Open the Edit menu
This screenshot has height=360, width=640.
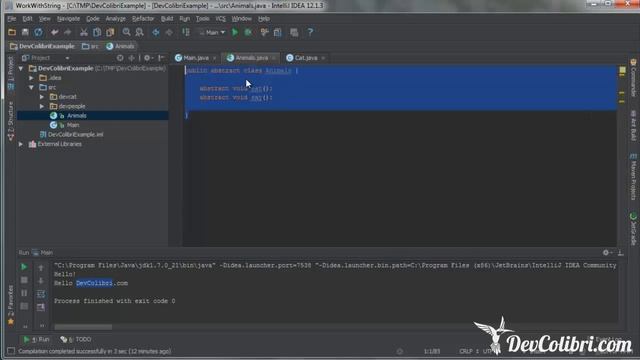pos(27,19)
